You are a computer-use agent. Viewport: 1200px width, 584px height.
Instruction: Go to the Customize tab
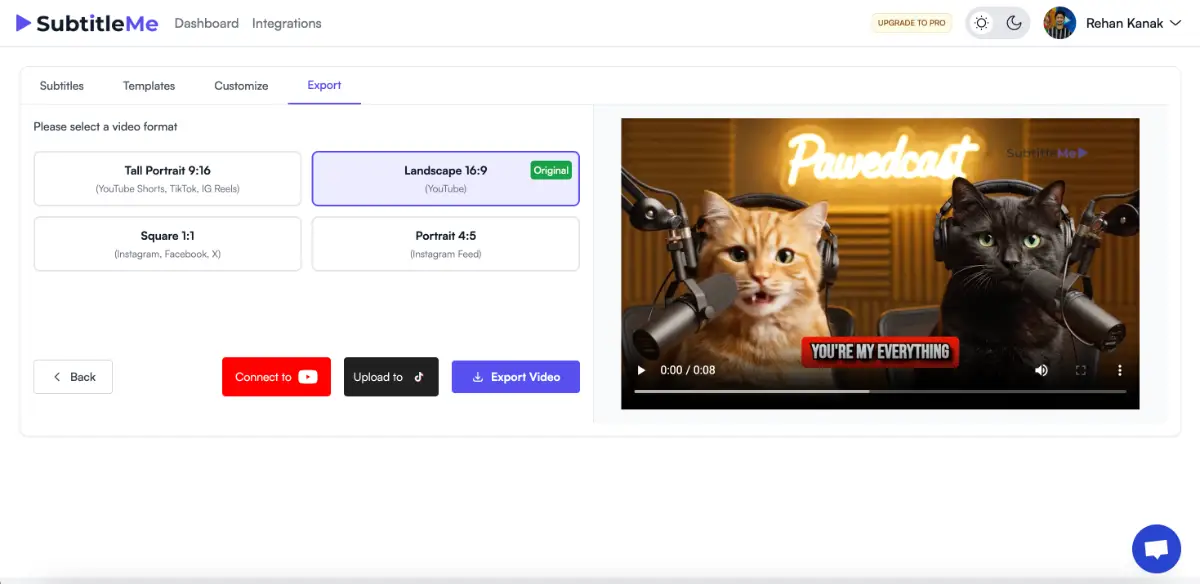click(x=241, y=86)
